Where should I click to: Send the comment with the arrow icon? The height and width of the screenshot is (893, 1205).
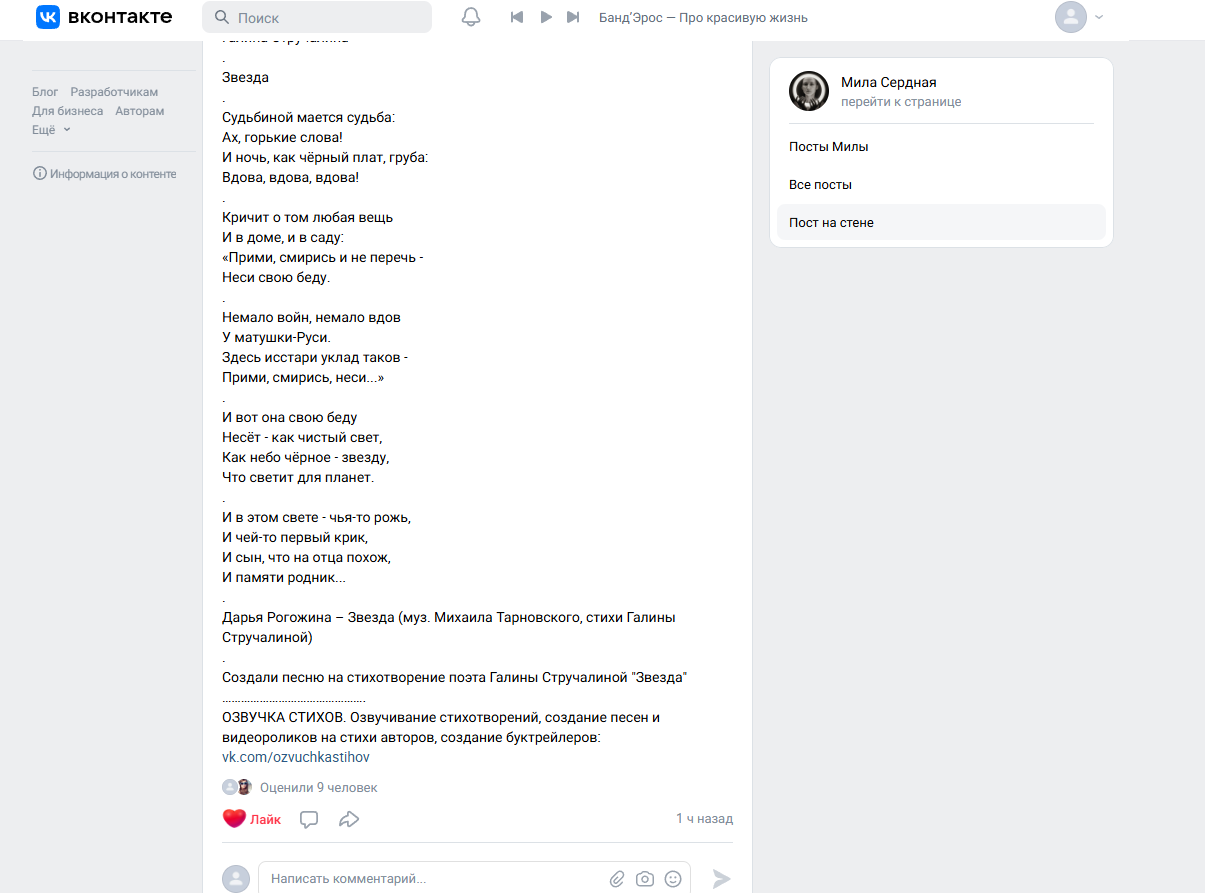tap(721, 879)
